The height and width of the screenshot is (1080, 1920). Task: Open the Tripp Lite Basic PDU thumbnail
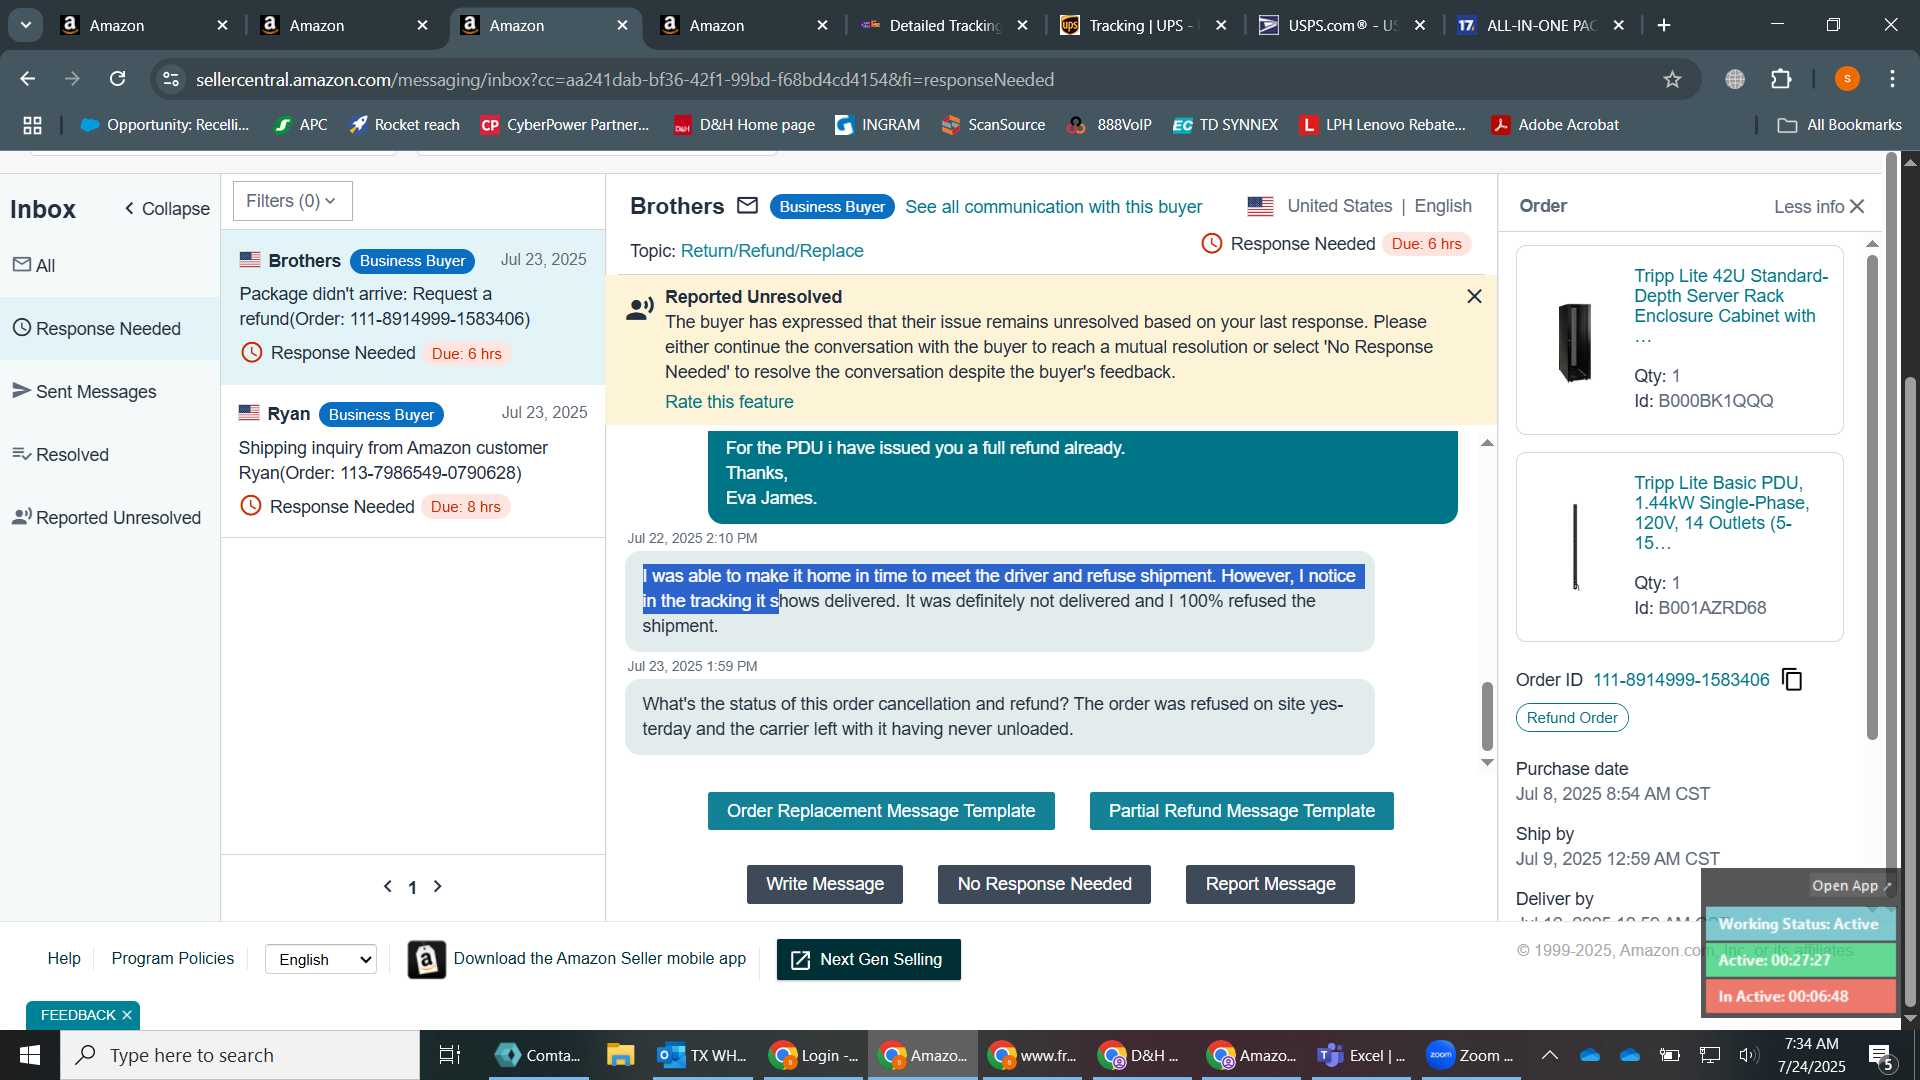(x=1575, y=547)
